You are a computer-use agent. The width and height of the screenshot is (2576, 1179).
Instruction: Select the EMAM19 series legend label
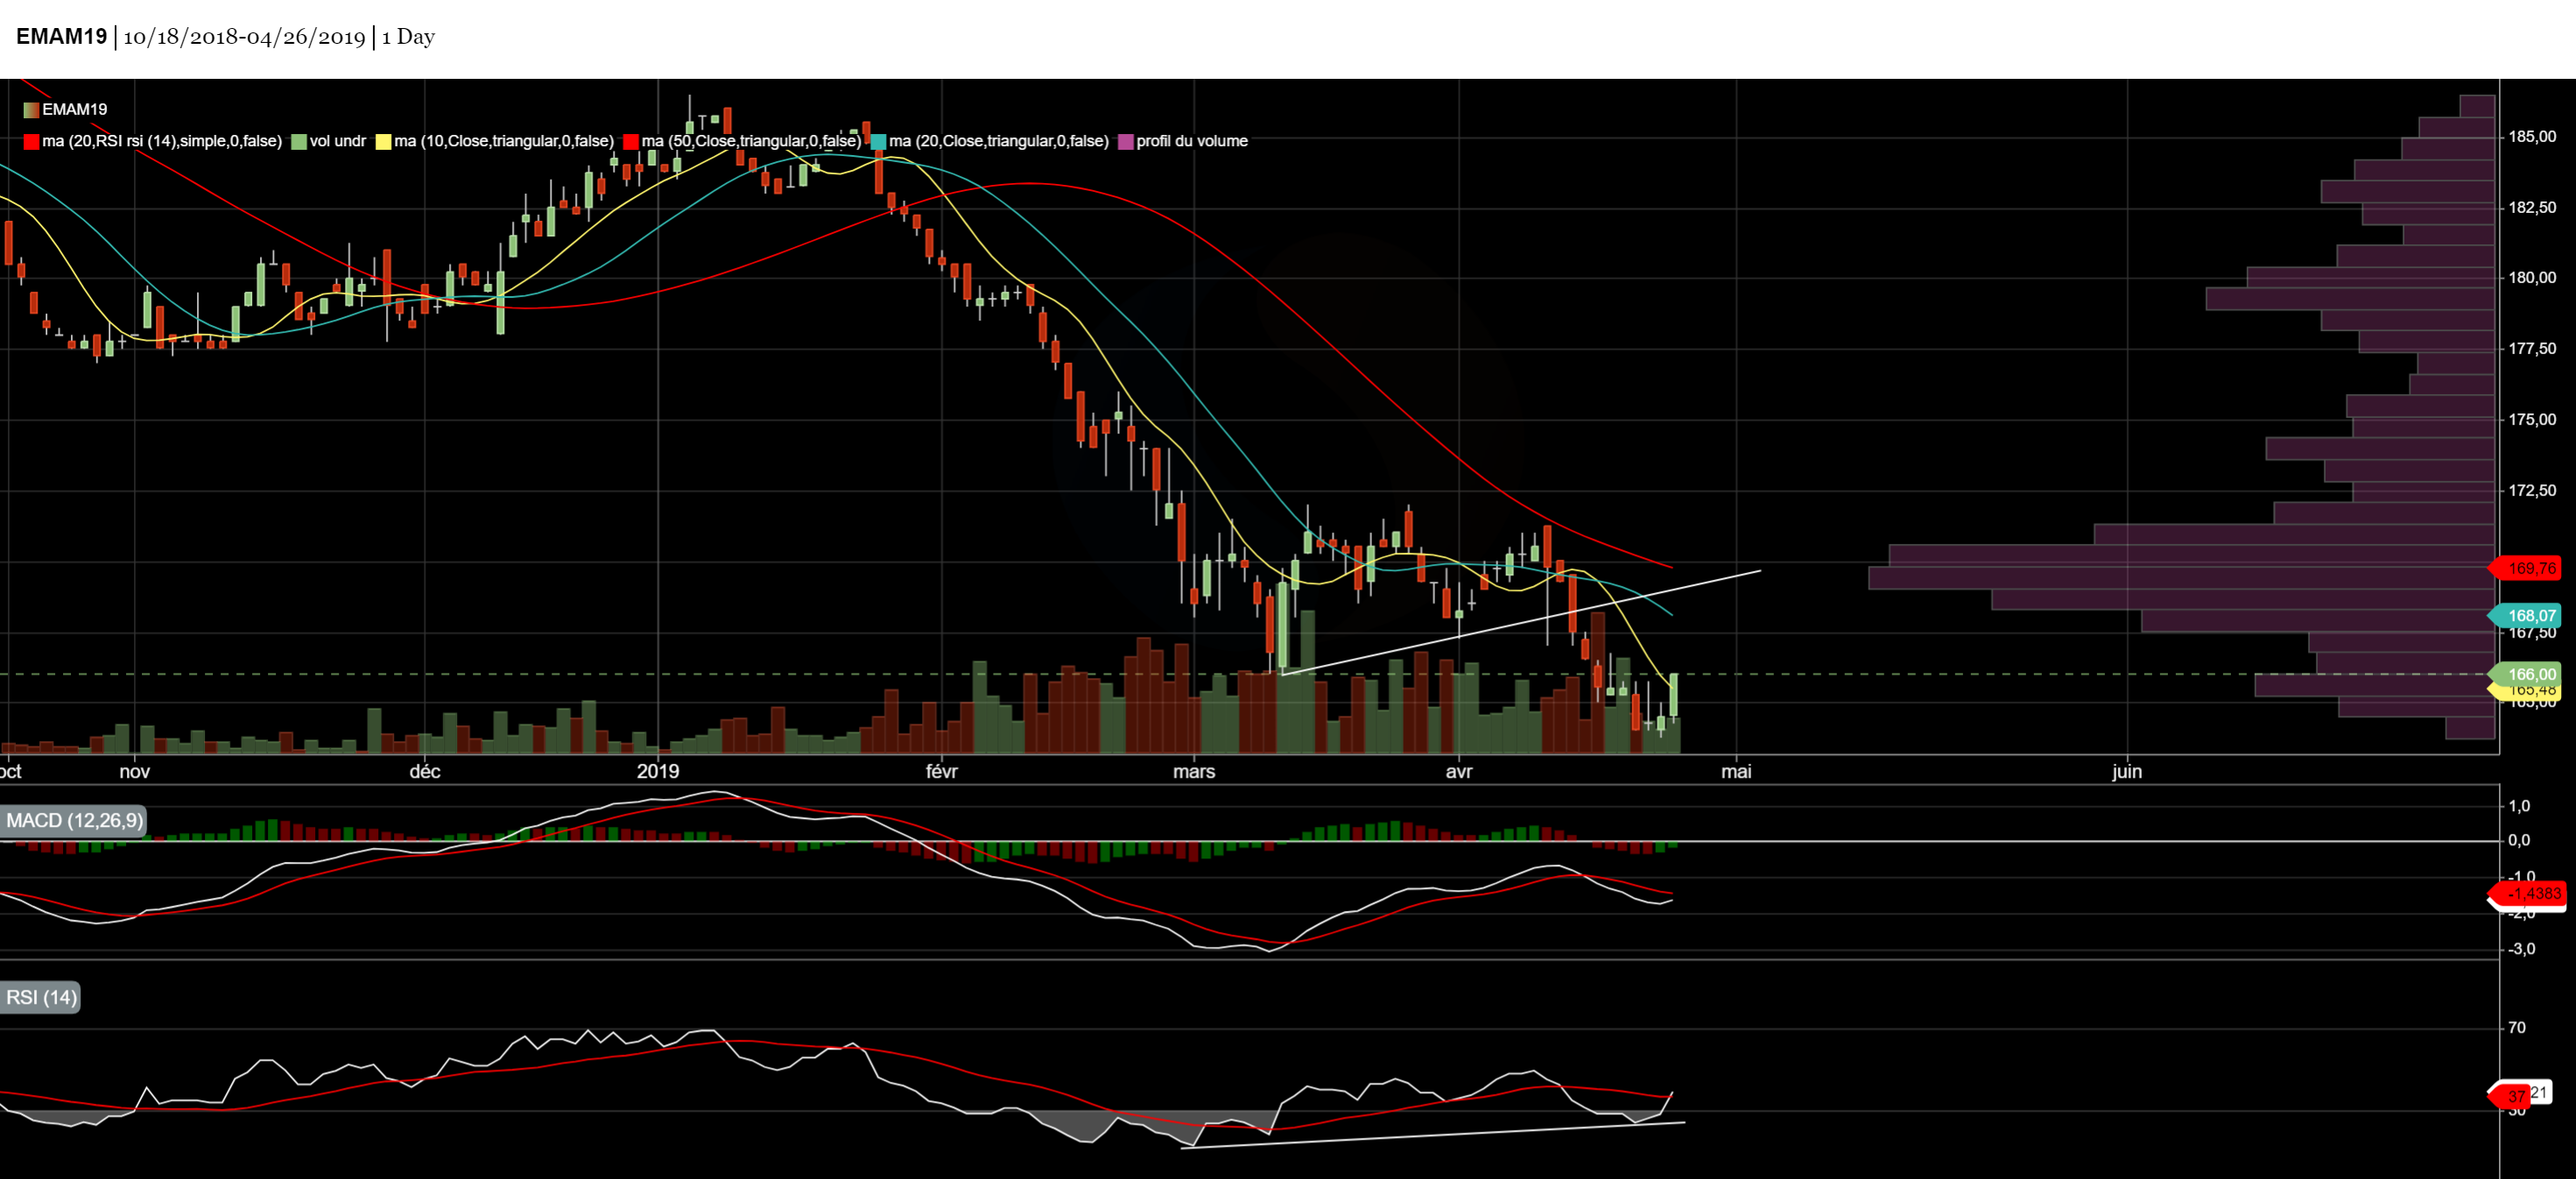75,110
